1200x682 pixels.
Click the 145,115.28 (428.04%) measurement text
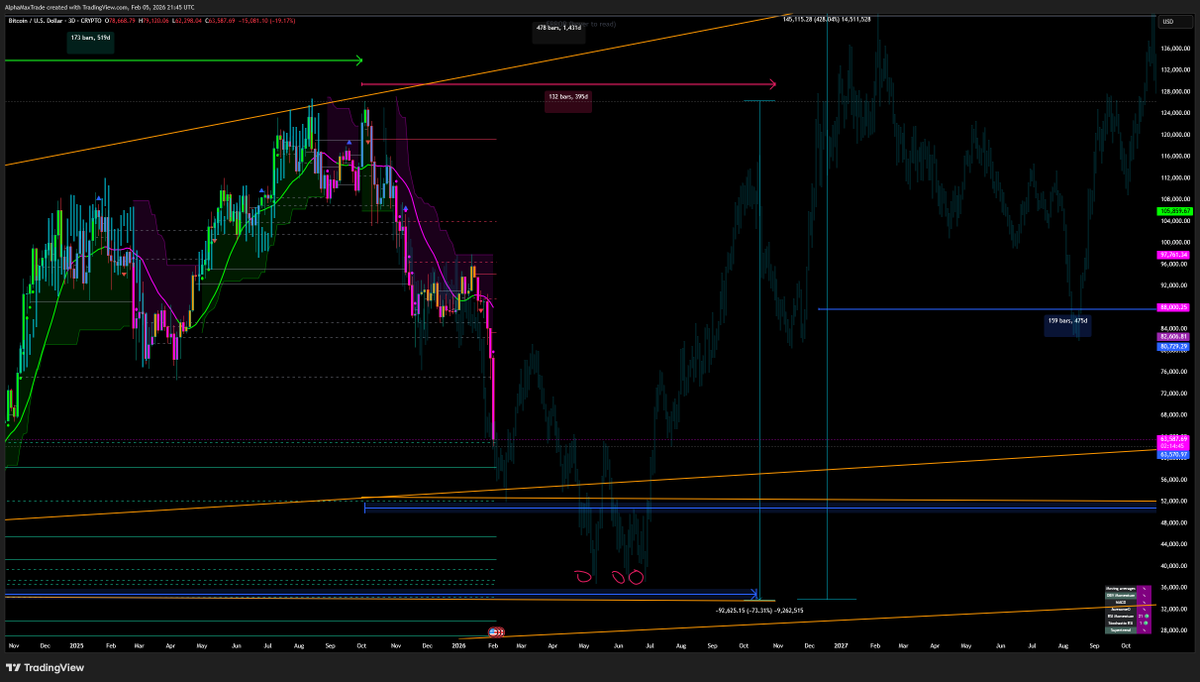[x=827, y=19]
